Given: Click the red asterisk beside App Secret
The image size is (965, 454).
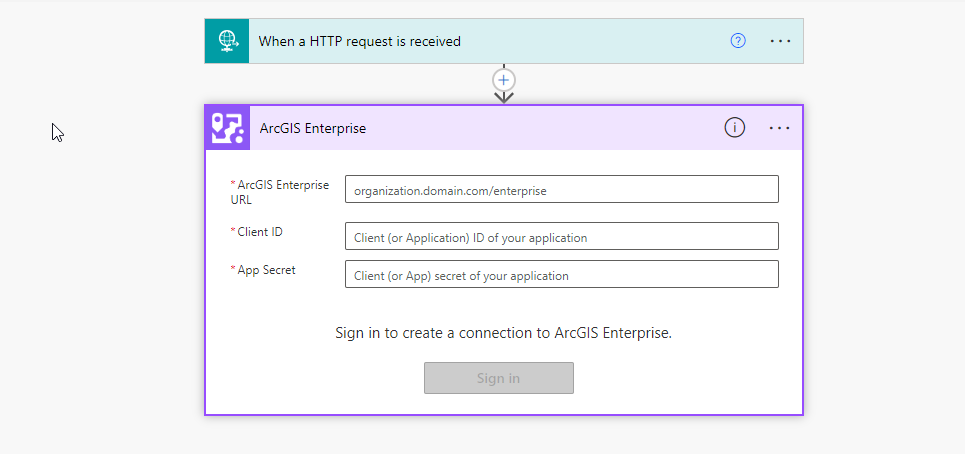Looking at the screenshot, I should point(233,270).
